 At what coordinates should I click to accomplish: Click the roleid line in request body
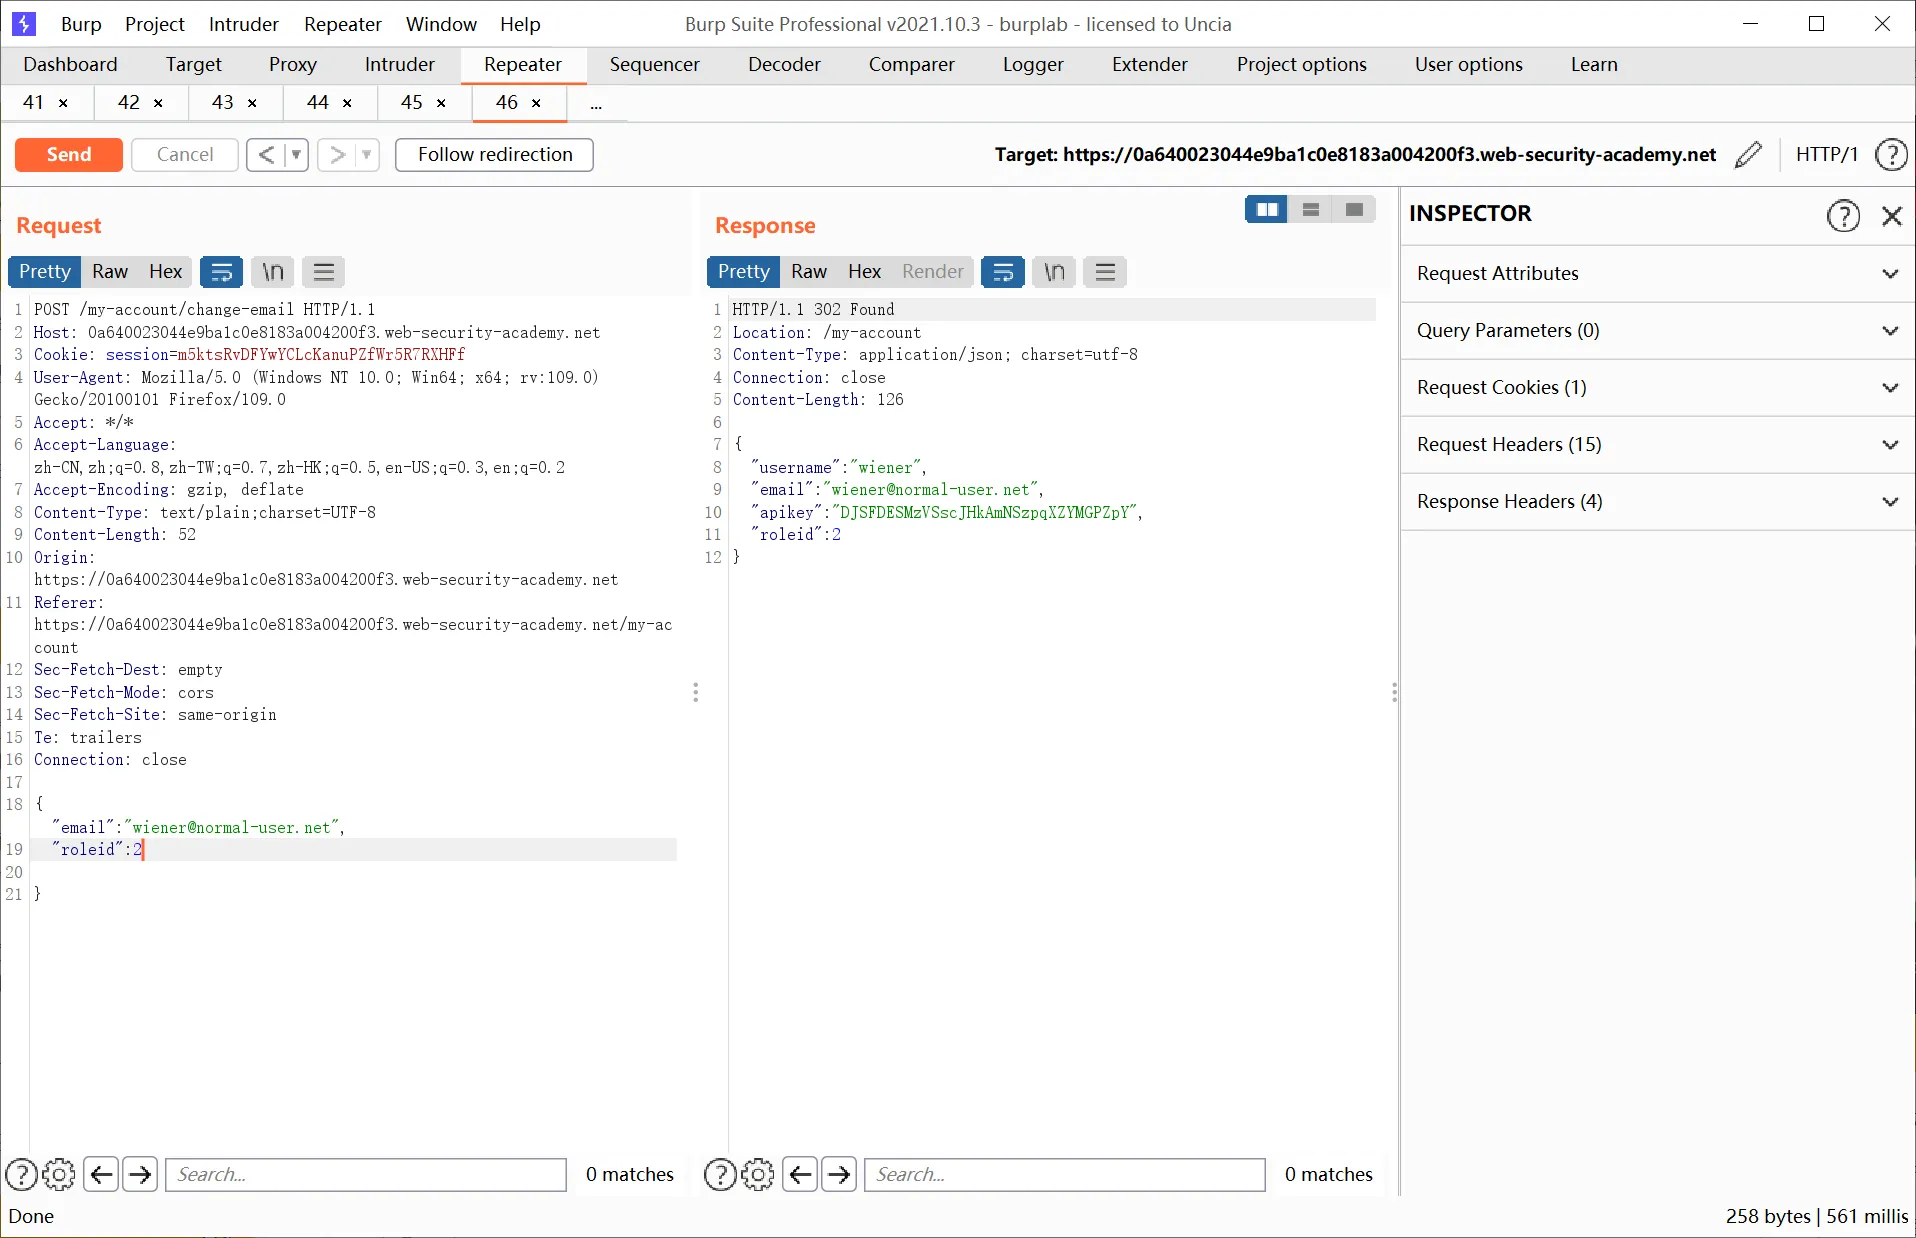point(355,850)
